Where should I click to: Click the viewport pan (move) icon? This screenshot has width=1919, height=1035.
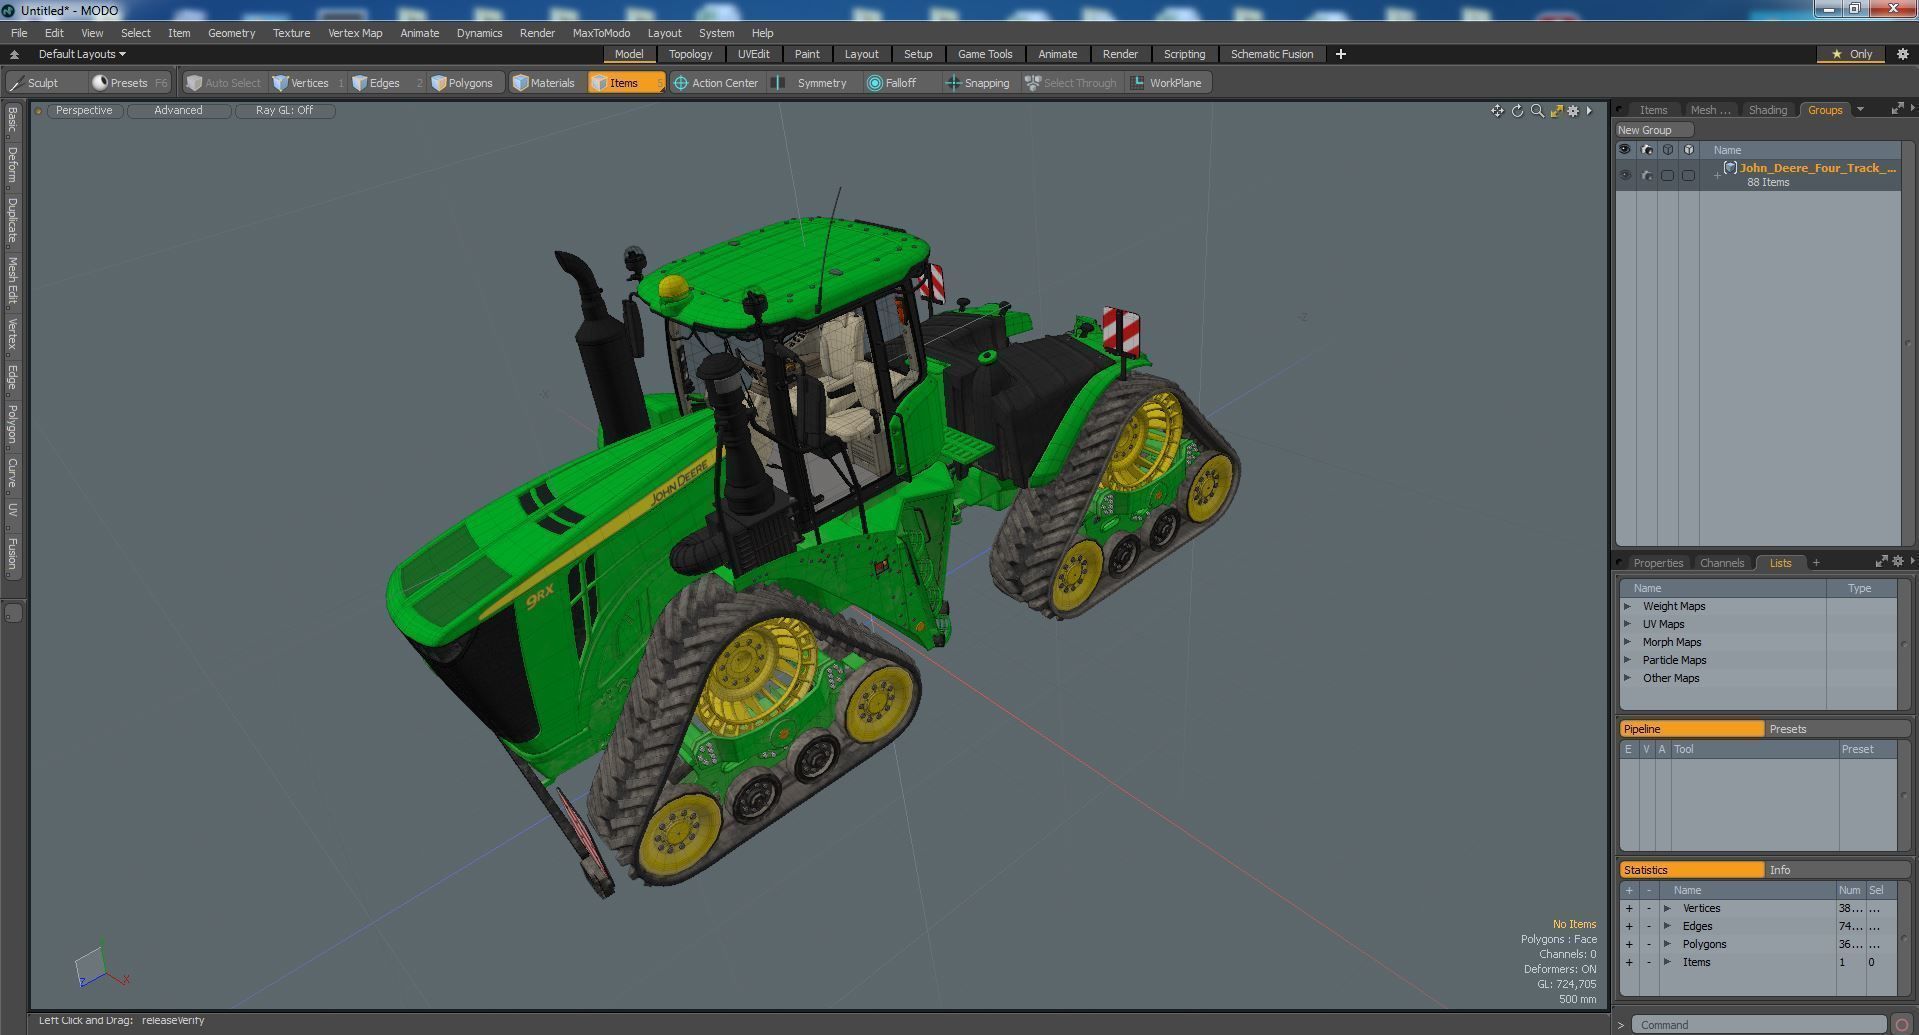pyautogui.click(x=1497, y=111)
